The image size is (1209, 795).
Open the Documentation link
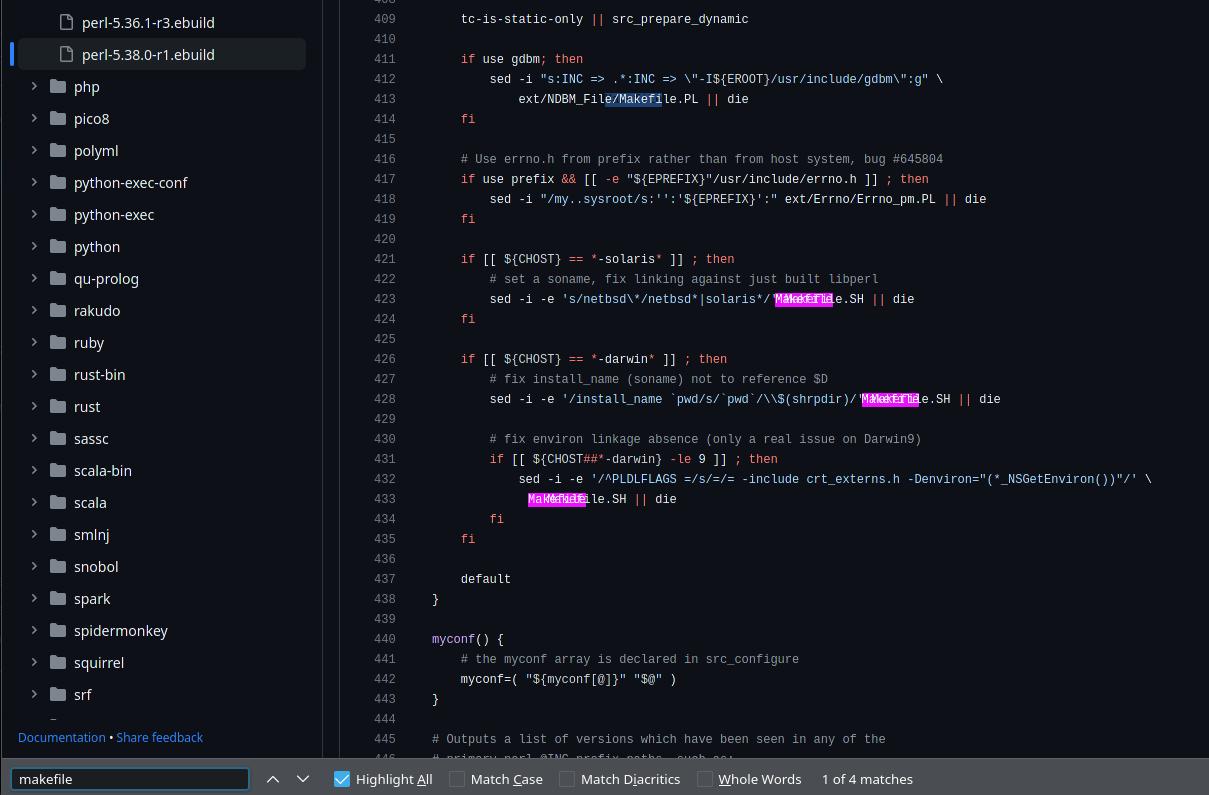pos(61,737)
